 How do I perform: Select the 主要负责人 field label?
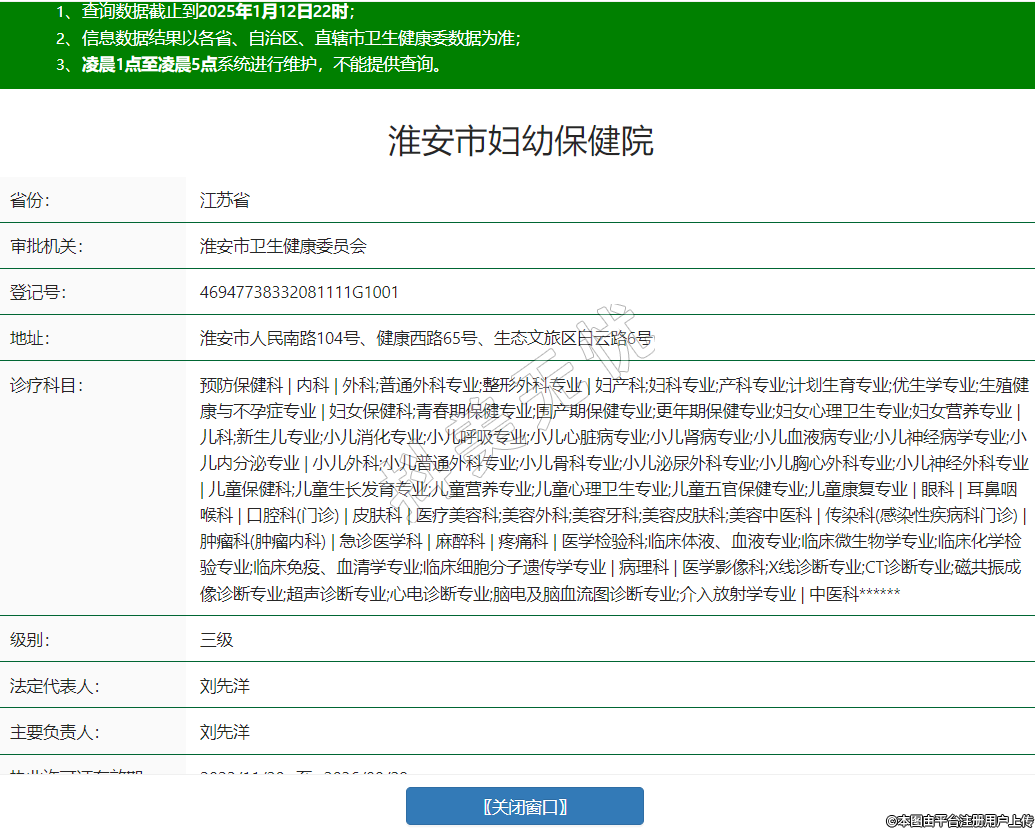pos(54,732)
